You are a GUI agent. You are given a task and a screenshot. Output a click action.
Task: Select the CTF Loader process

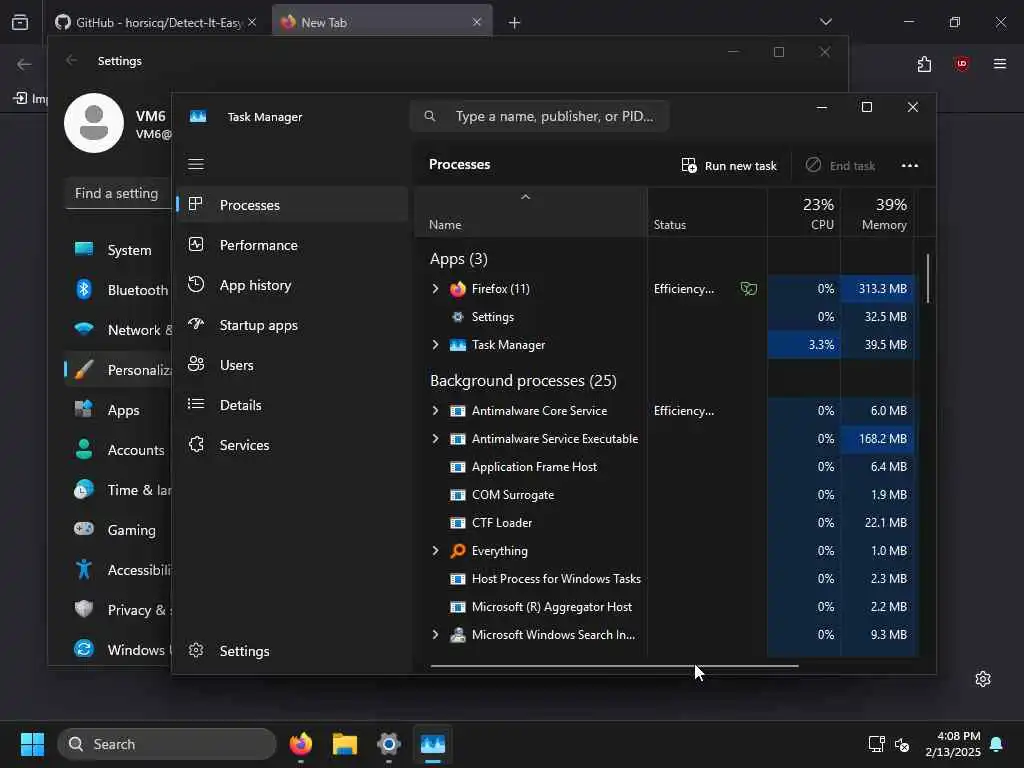(666, 522)
